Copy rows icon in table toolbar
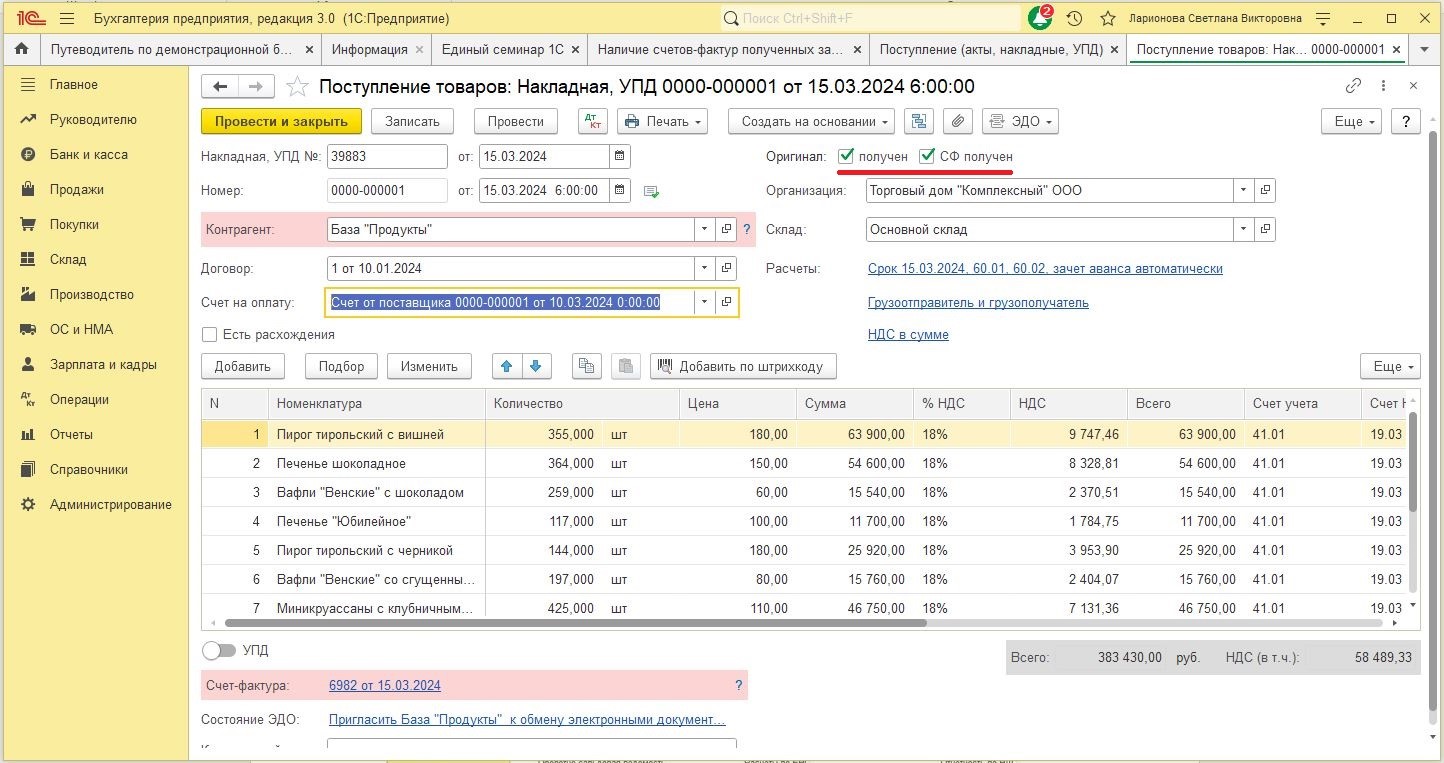Viewport: 1444px width, 763px height. coord(586,366)
